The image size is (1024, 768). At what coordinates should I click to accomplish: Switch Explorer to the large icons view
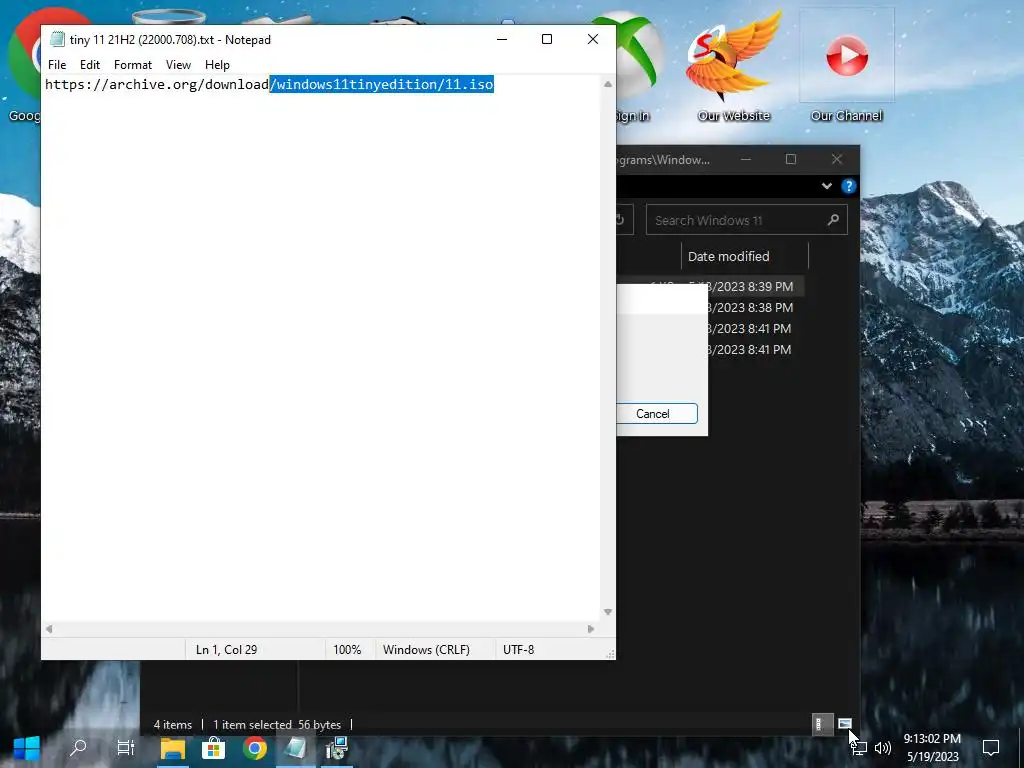click(x=844, y=724)
